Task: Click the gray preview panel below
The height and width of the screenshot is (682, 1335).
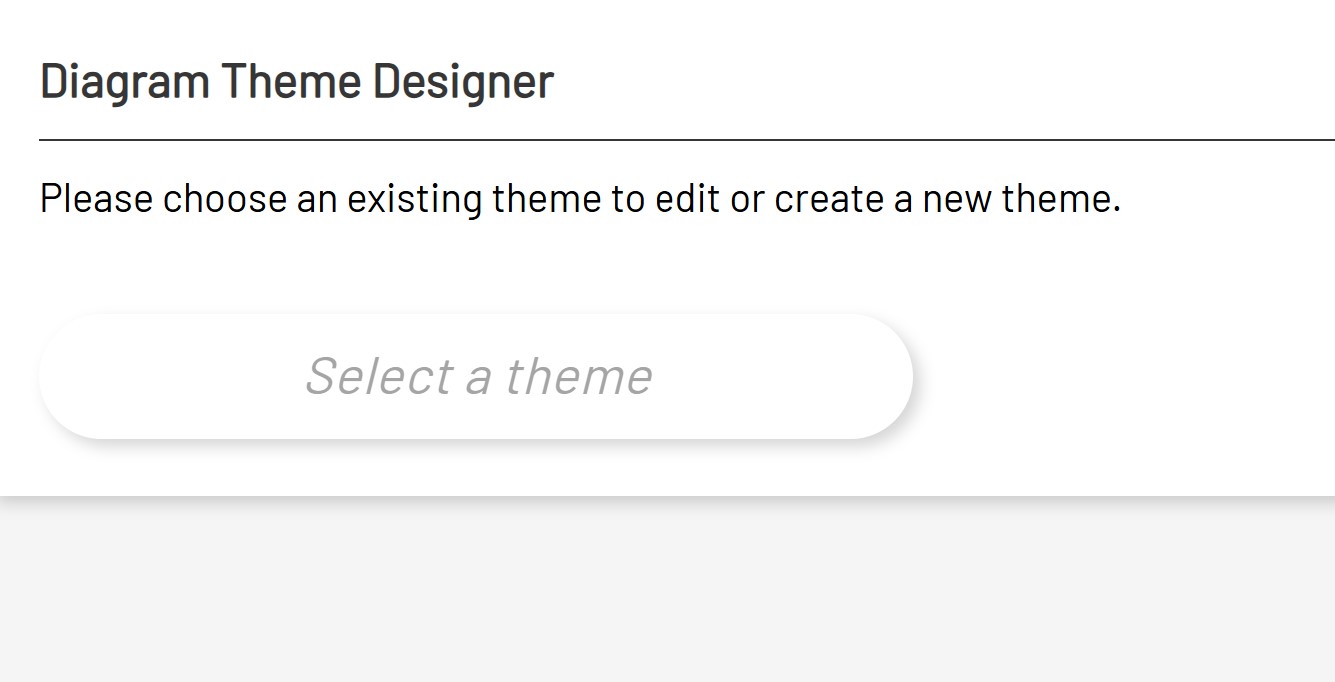Action: click(x=667, y=590)
